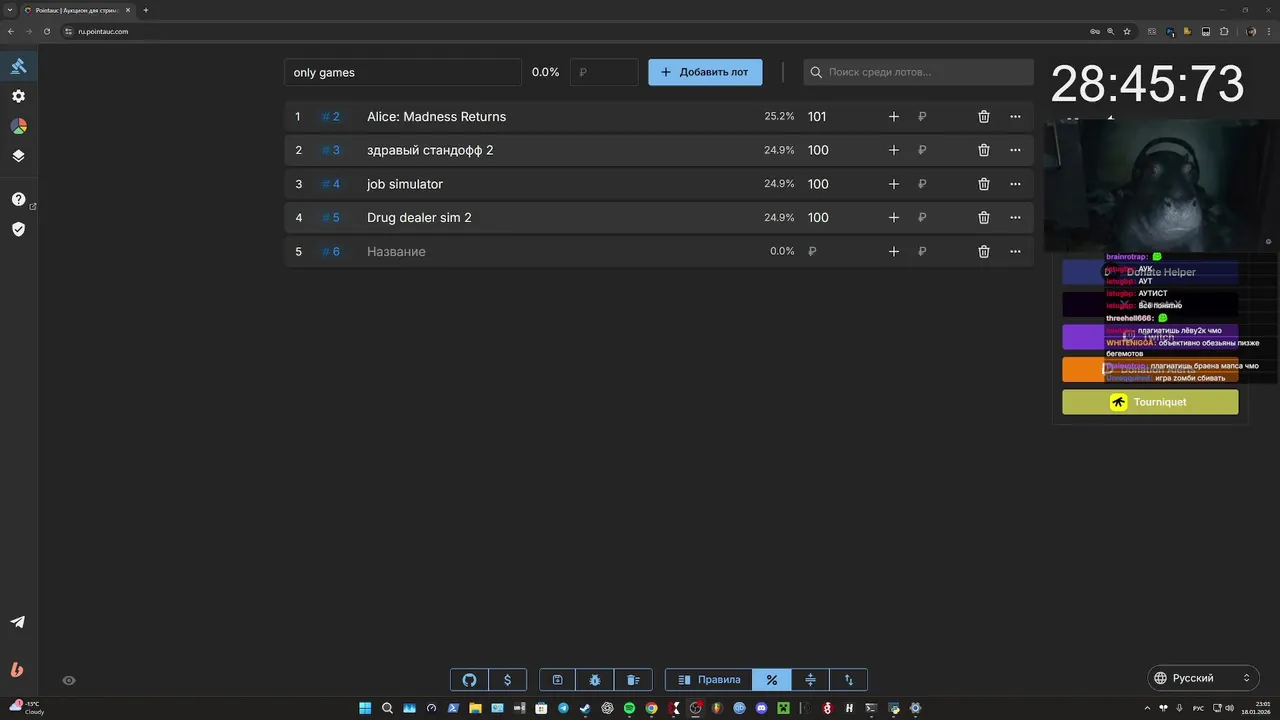Click the bug report icon in bottom toolbar

(x=595, y=680)
